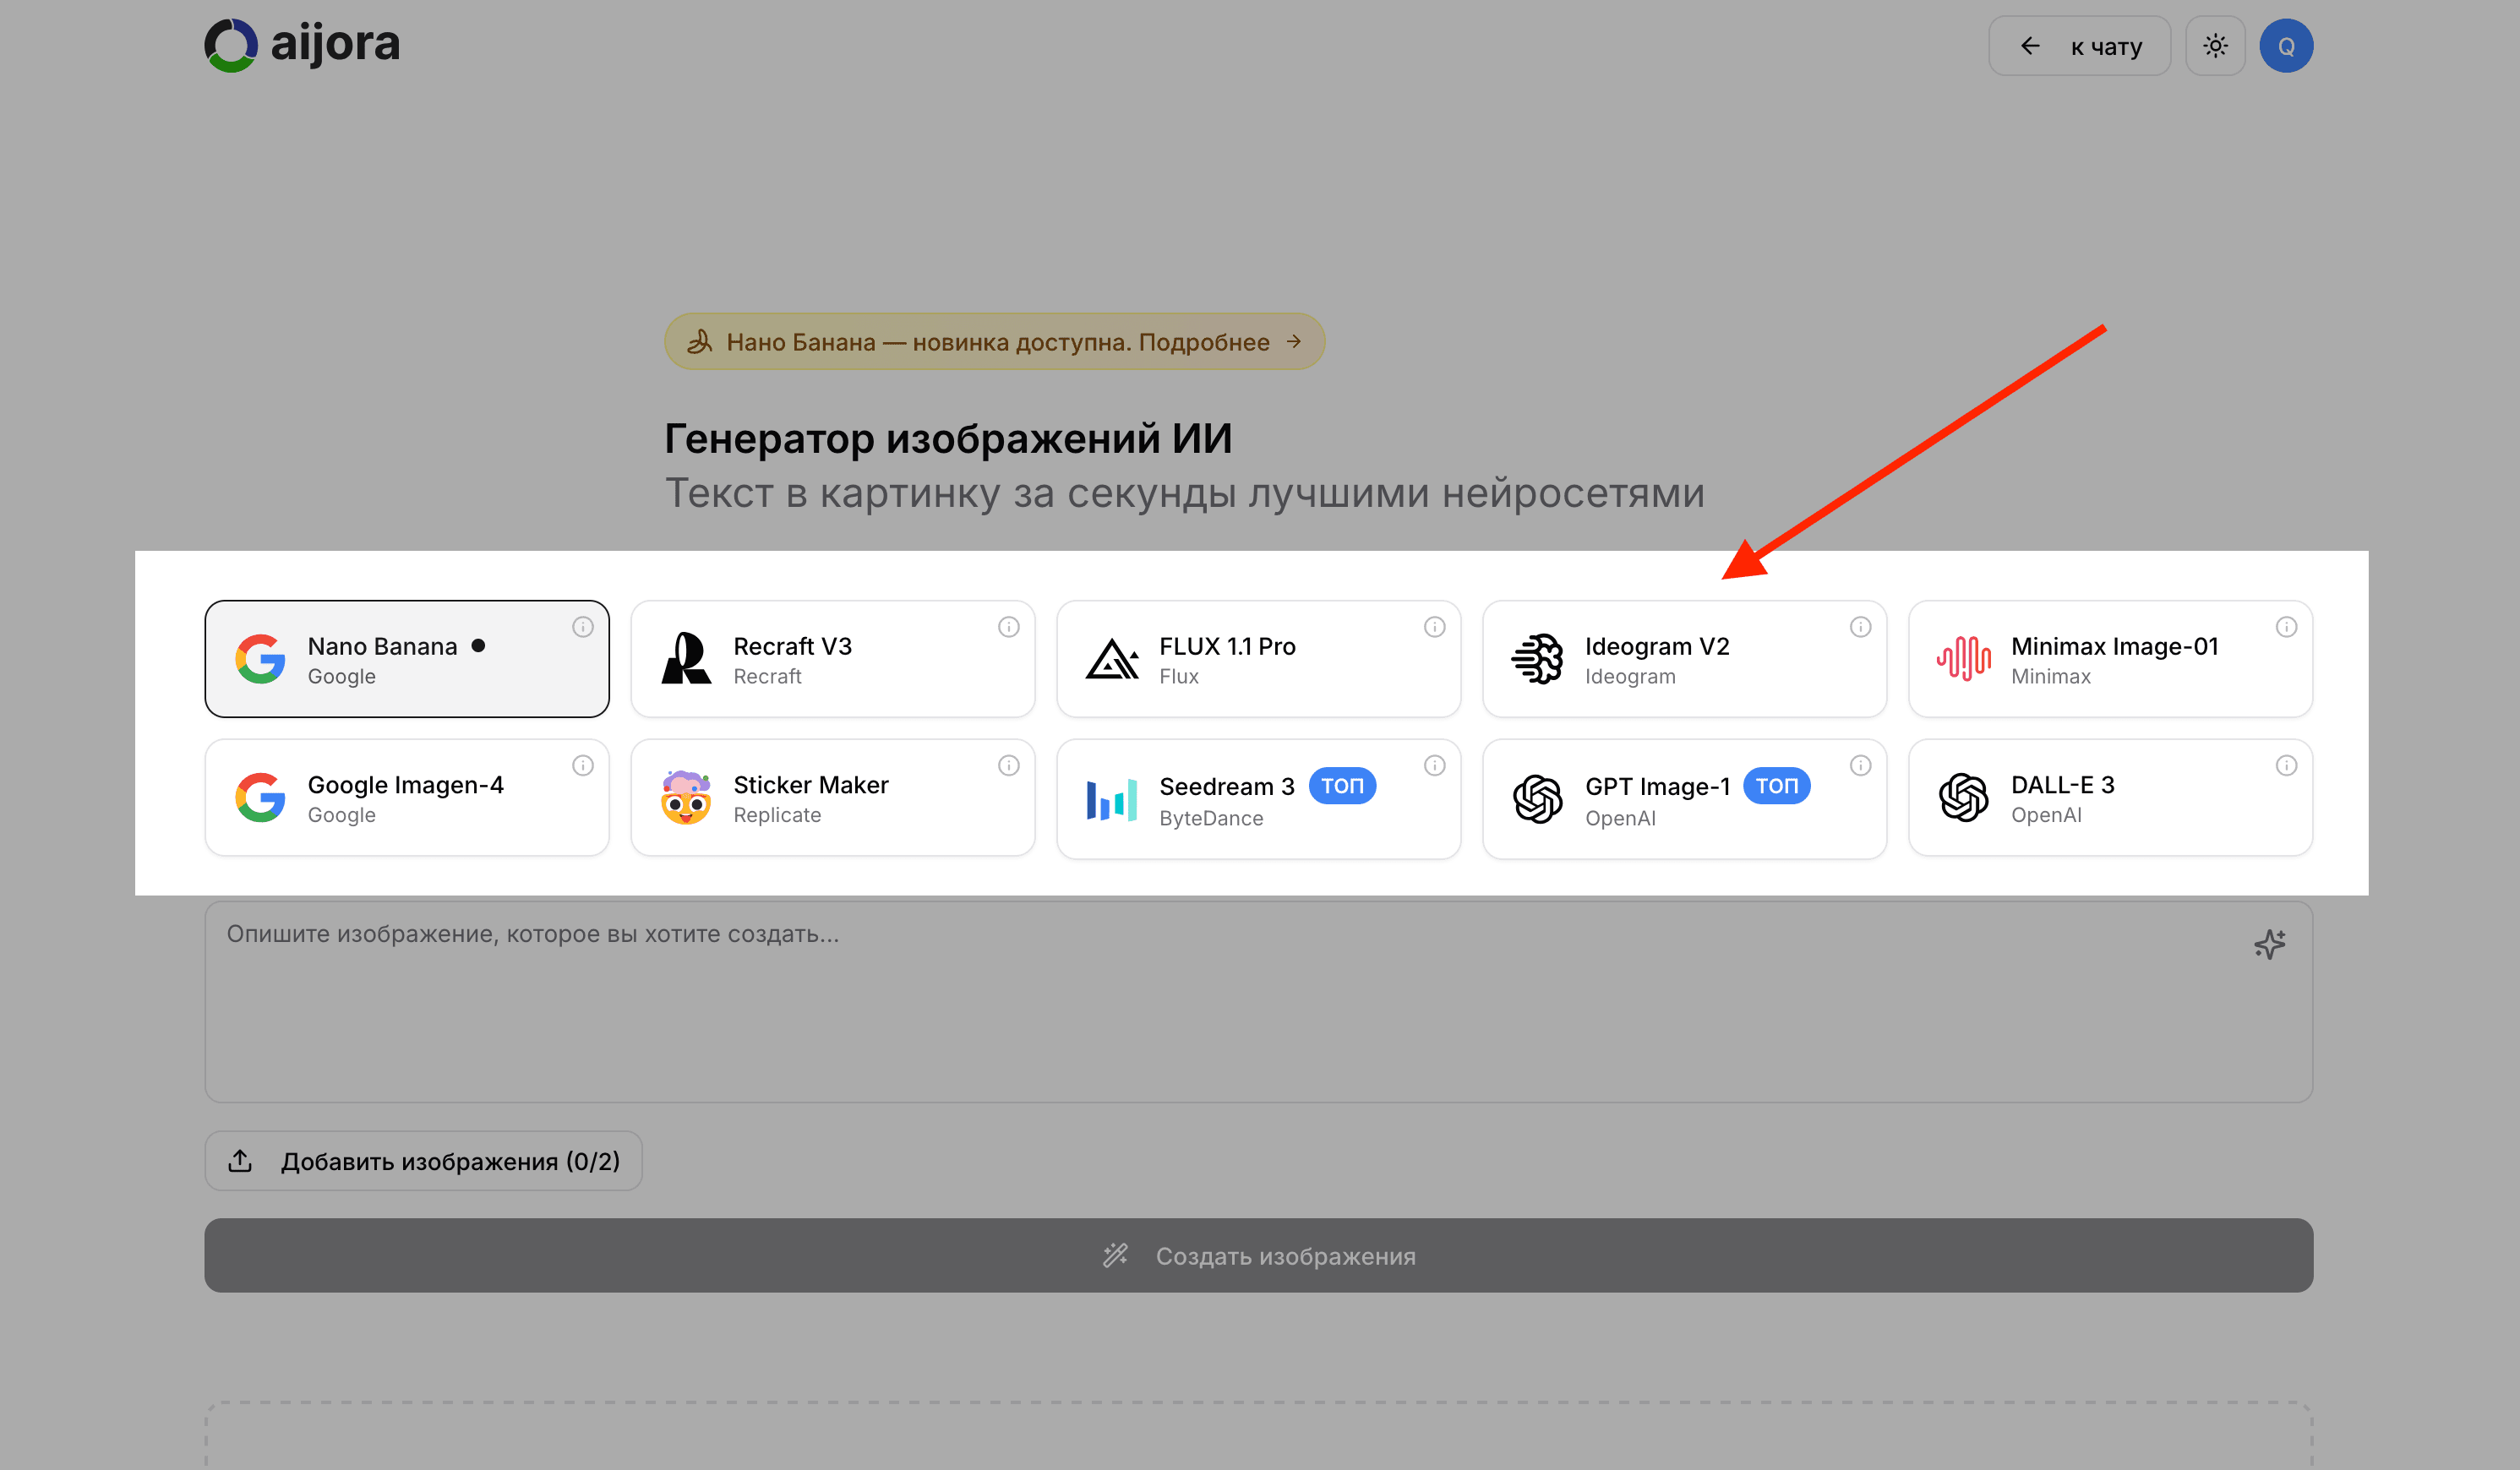
Task: Go back to chat via 'к чату'
Action: (2079, 46)
